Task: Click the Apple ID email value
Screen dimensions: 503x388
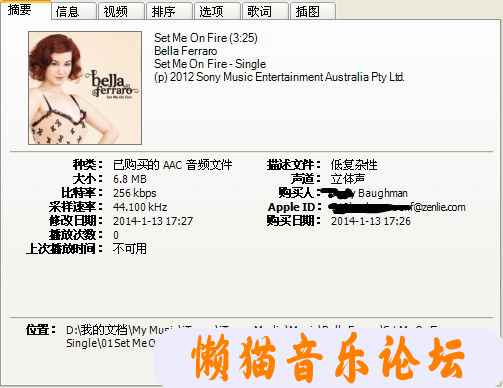Action: pyautogui.click(x=397, y=207)
